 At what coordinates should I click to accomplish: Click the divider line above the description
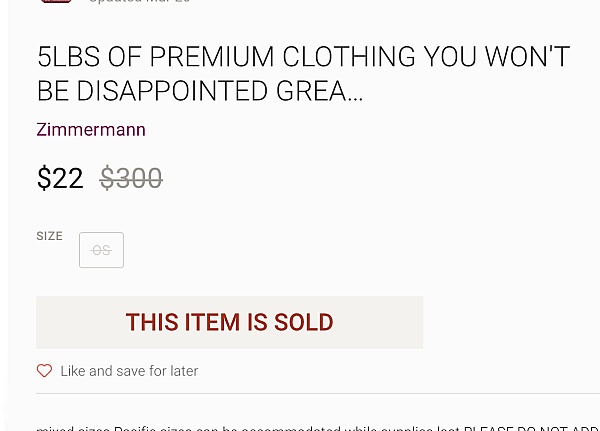318,393
